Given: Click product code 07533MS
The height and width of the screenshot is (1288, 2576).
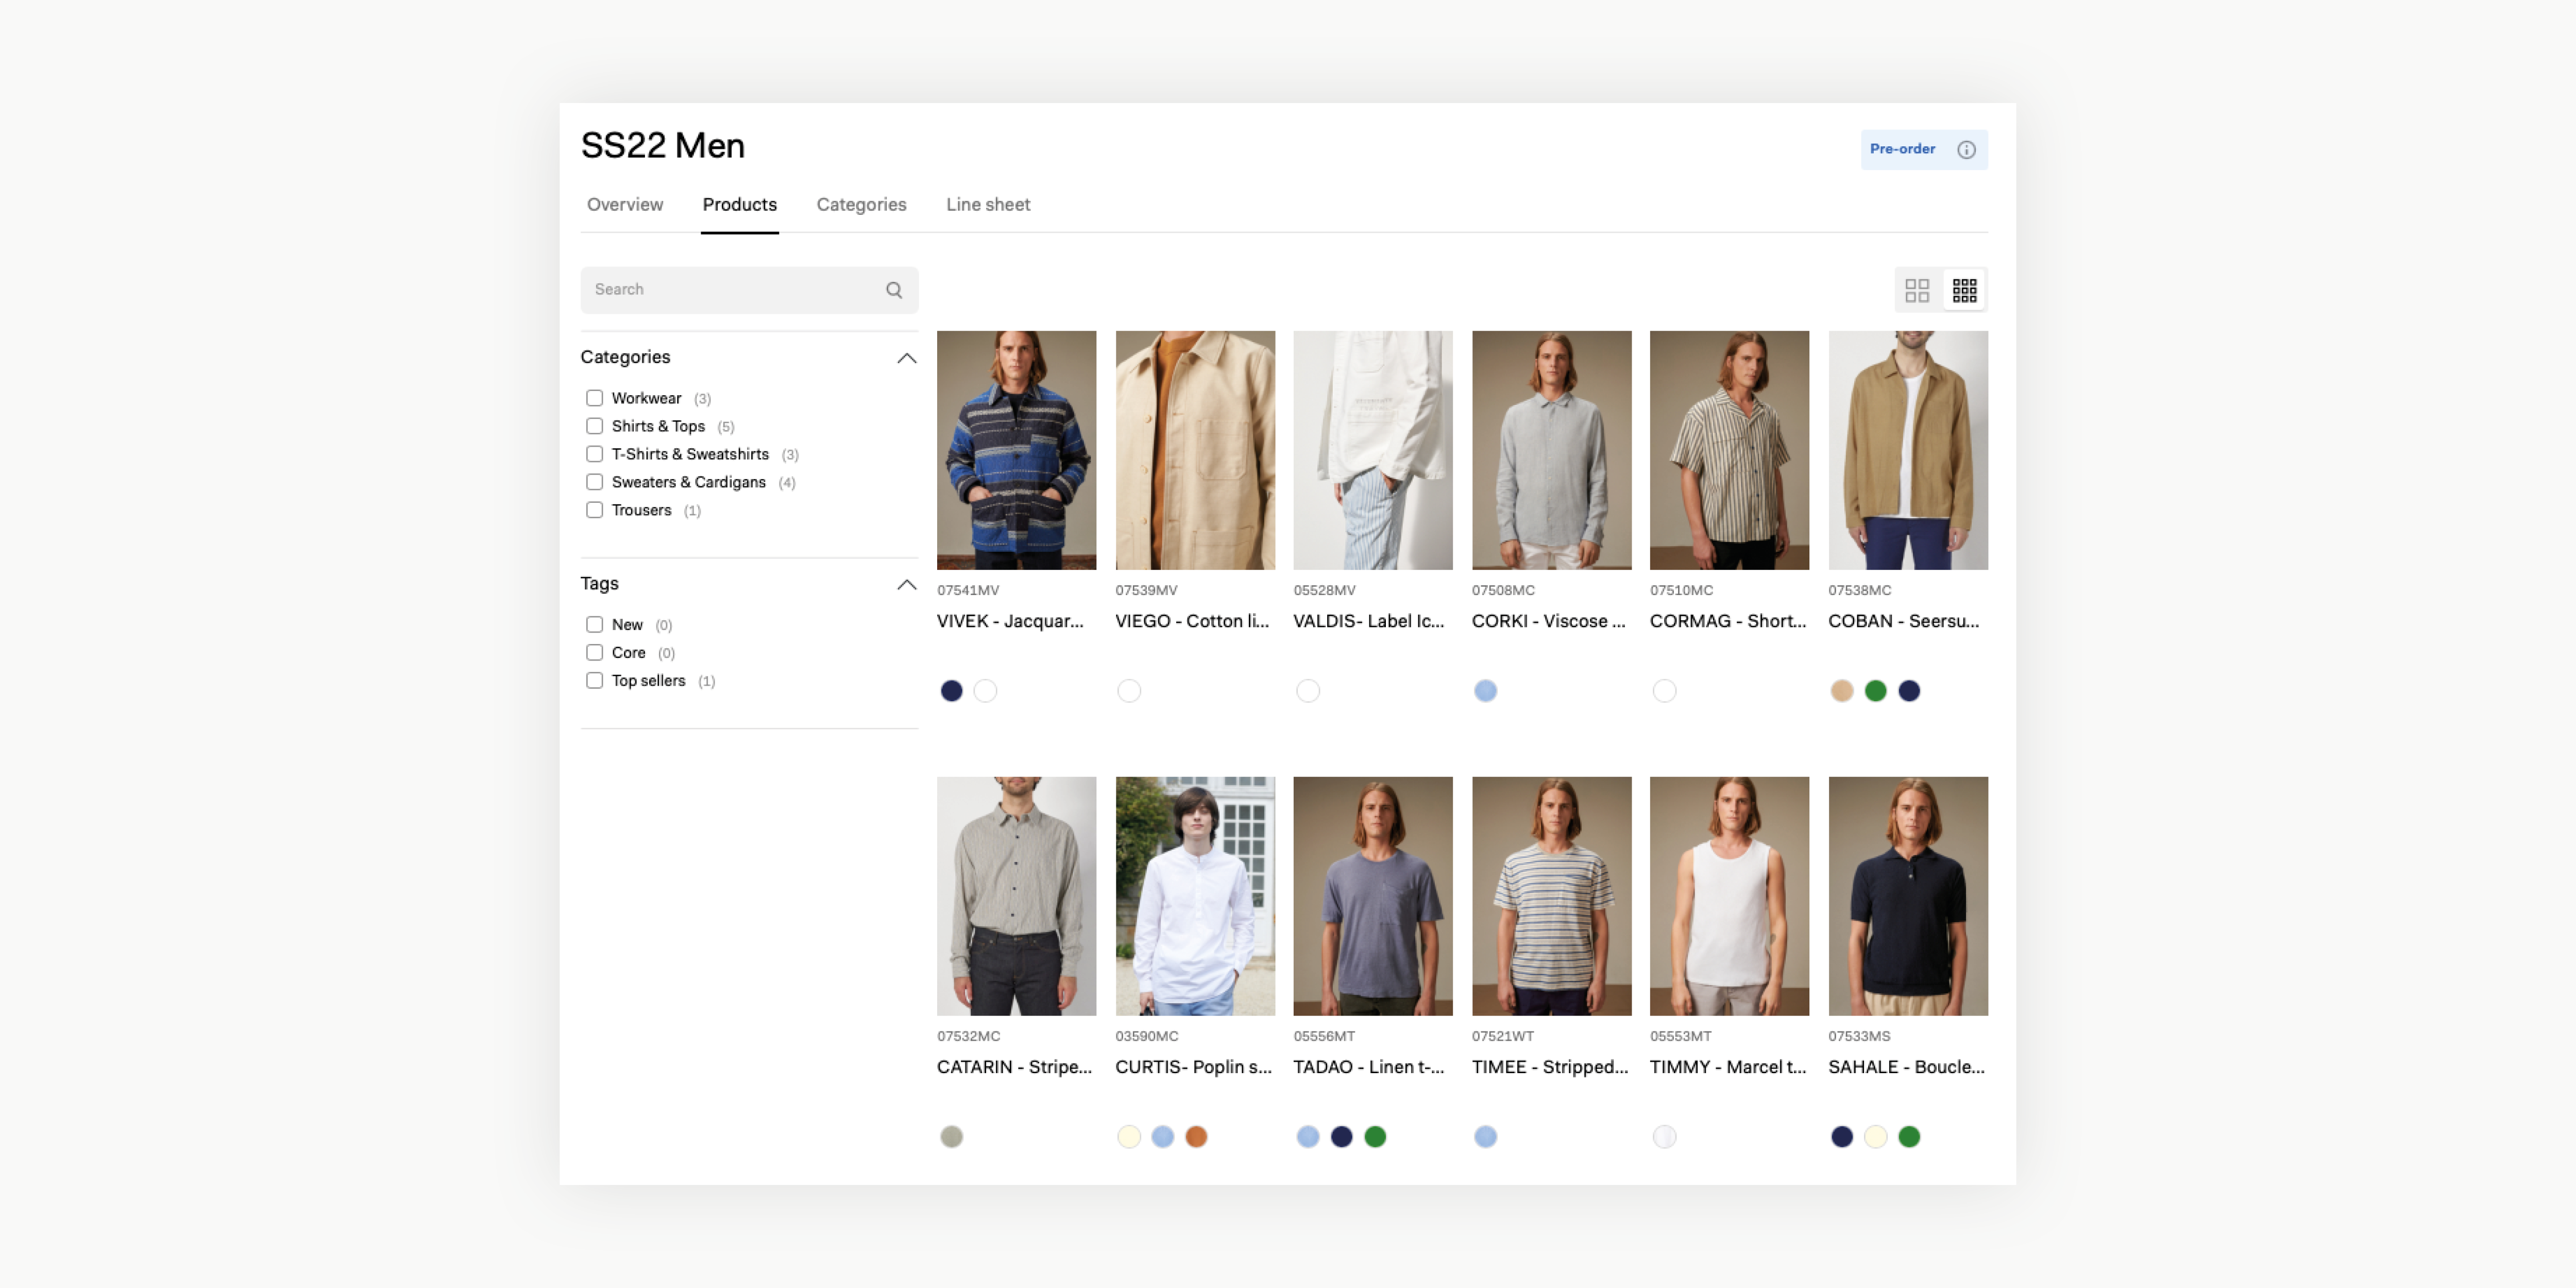Looking at the screenshot, I should 1859,1037.
